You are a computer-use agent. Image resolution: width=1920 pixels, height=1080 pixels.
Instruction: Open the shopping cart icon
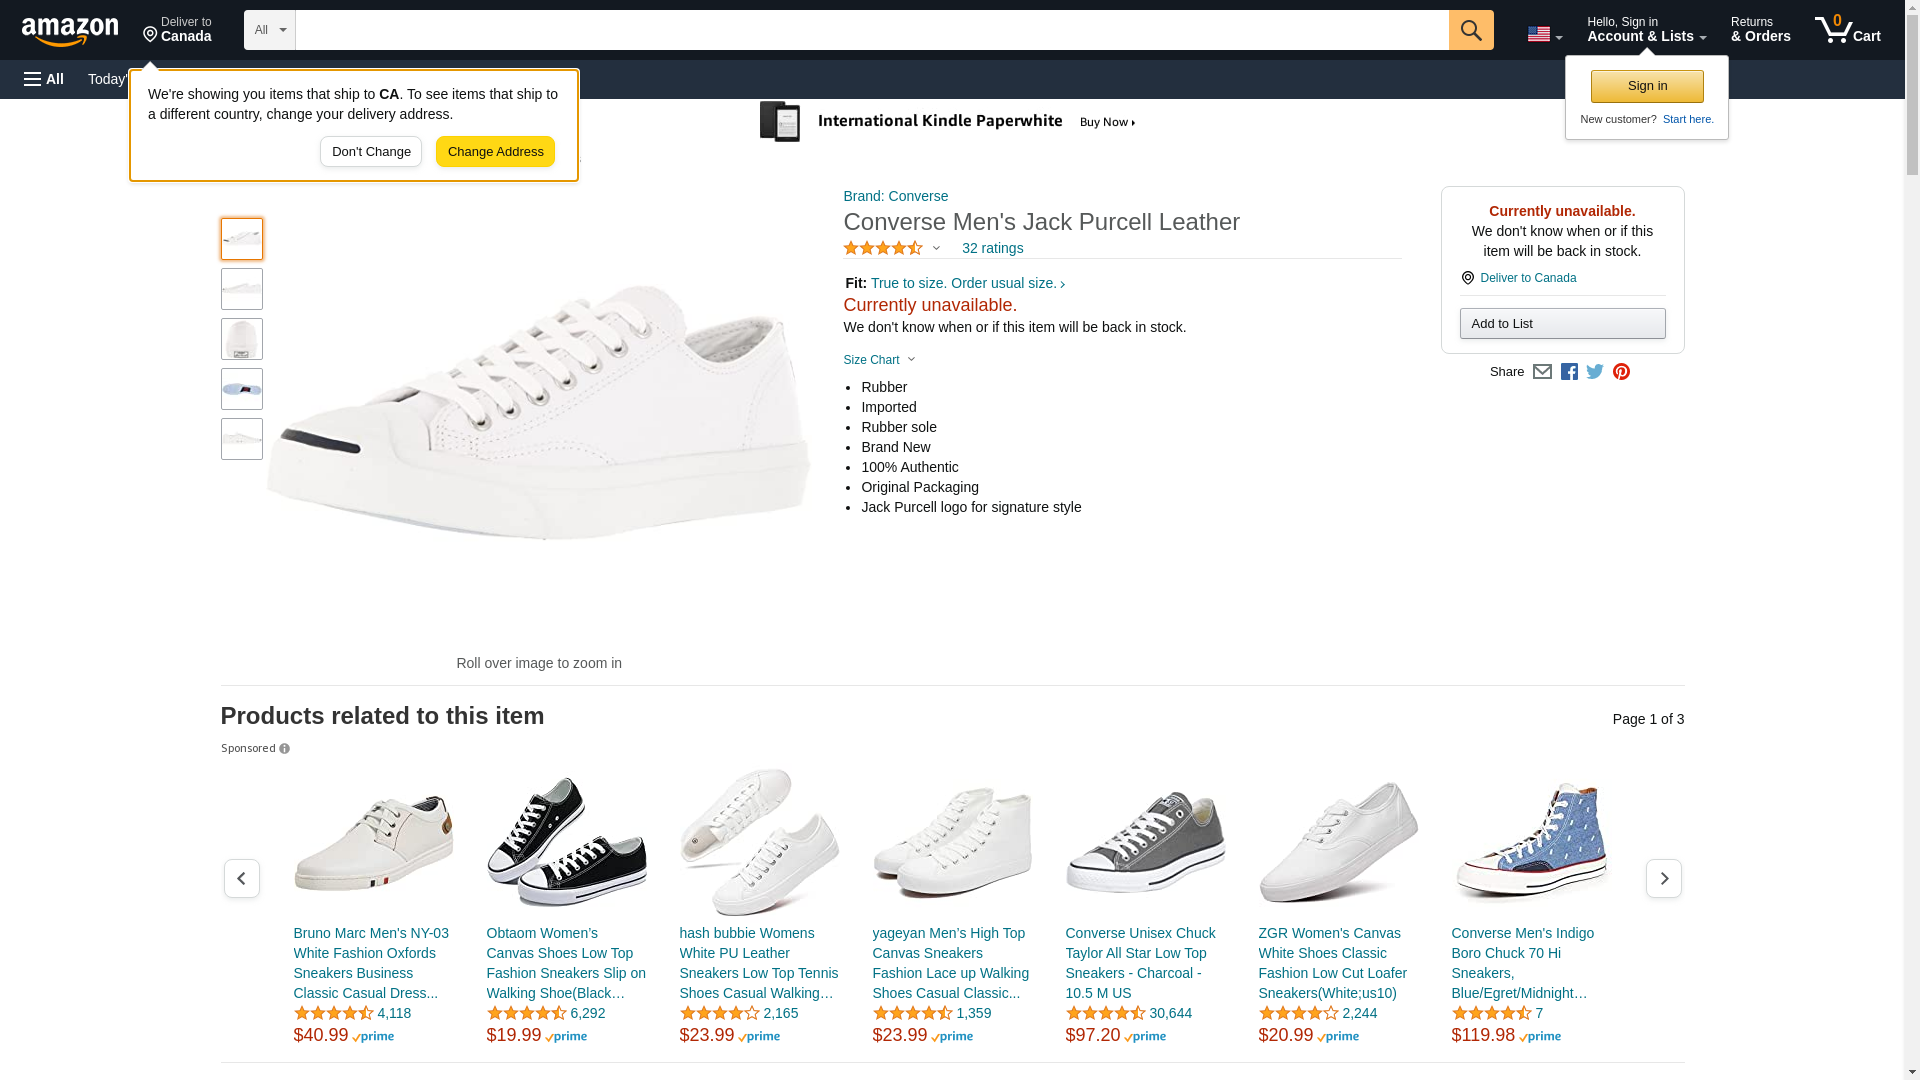[1848, 30]
